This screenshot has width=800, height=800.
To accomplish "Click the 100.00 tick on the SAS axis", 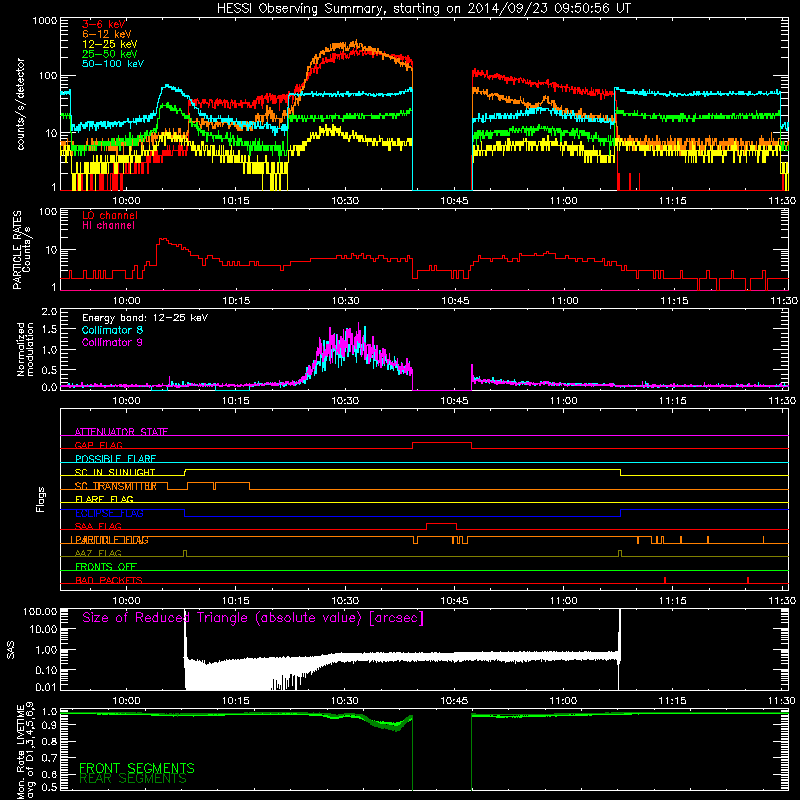I will coord(40,611).
